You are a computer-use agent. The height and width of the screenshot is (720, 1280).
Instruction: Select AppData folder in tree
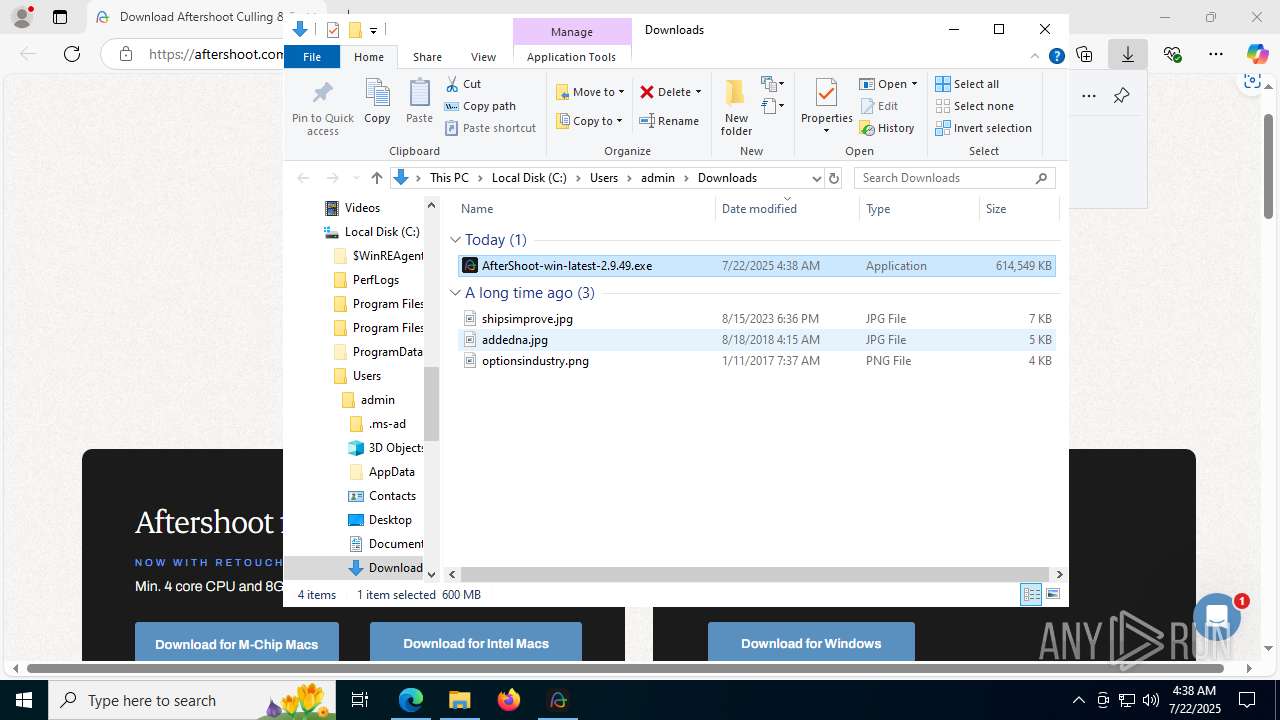click(391, 472)
